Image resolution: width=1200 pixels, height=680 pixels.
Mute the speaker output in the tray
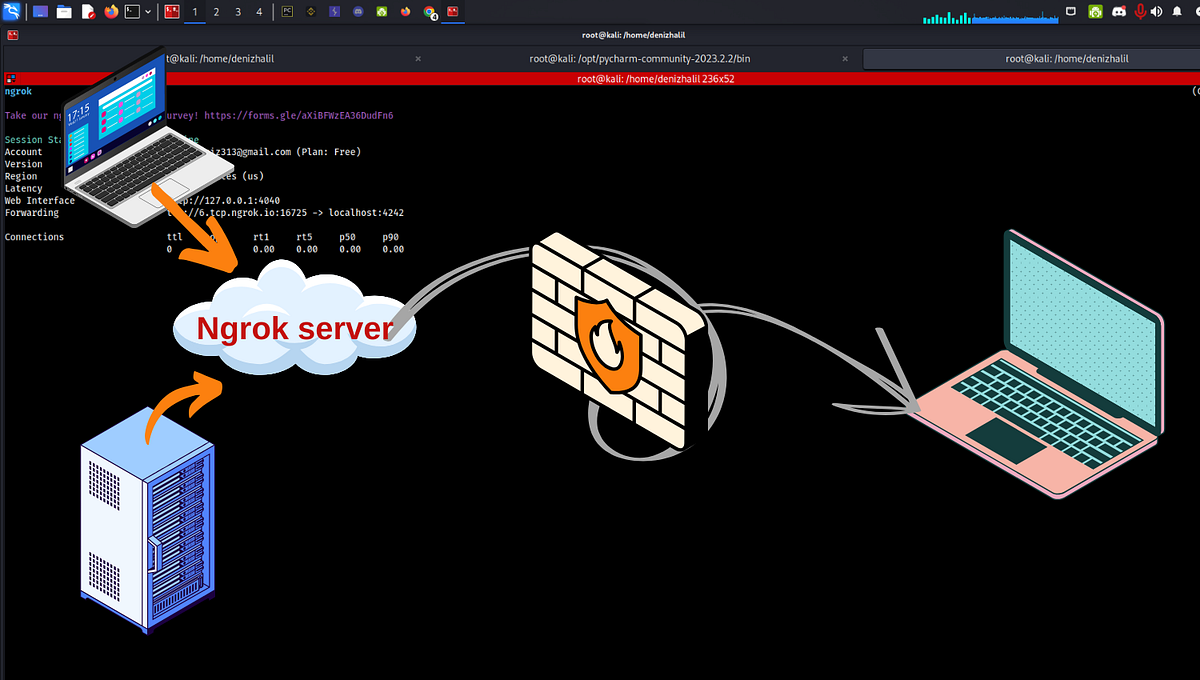tap(1159, 11)
